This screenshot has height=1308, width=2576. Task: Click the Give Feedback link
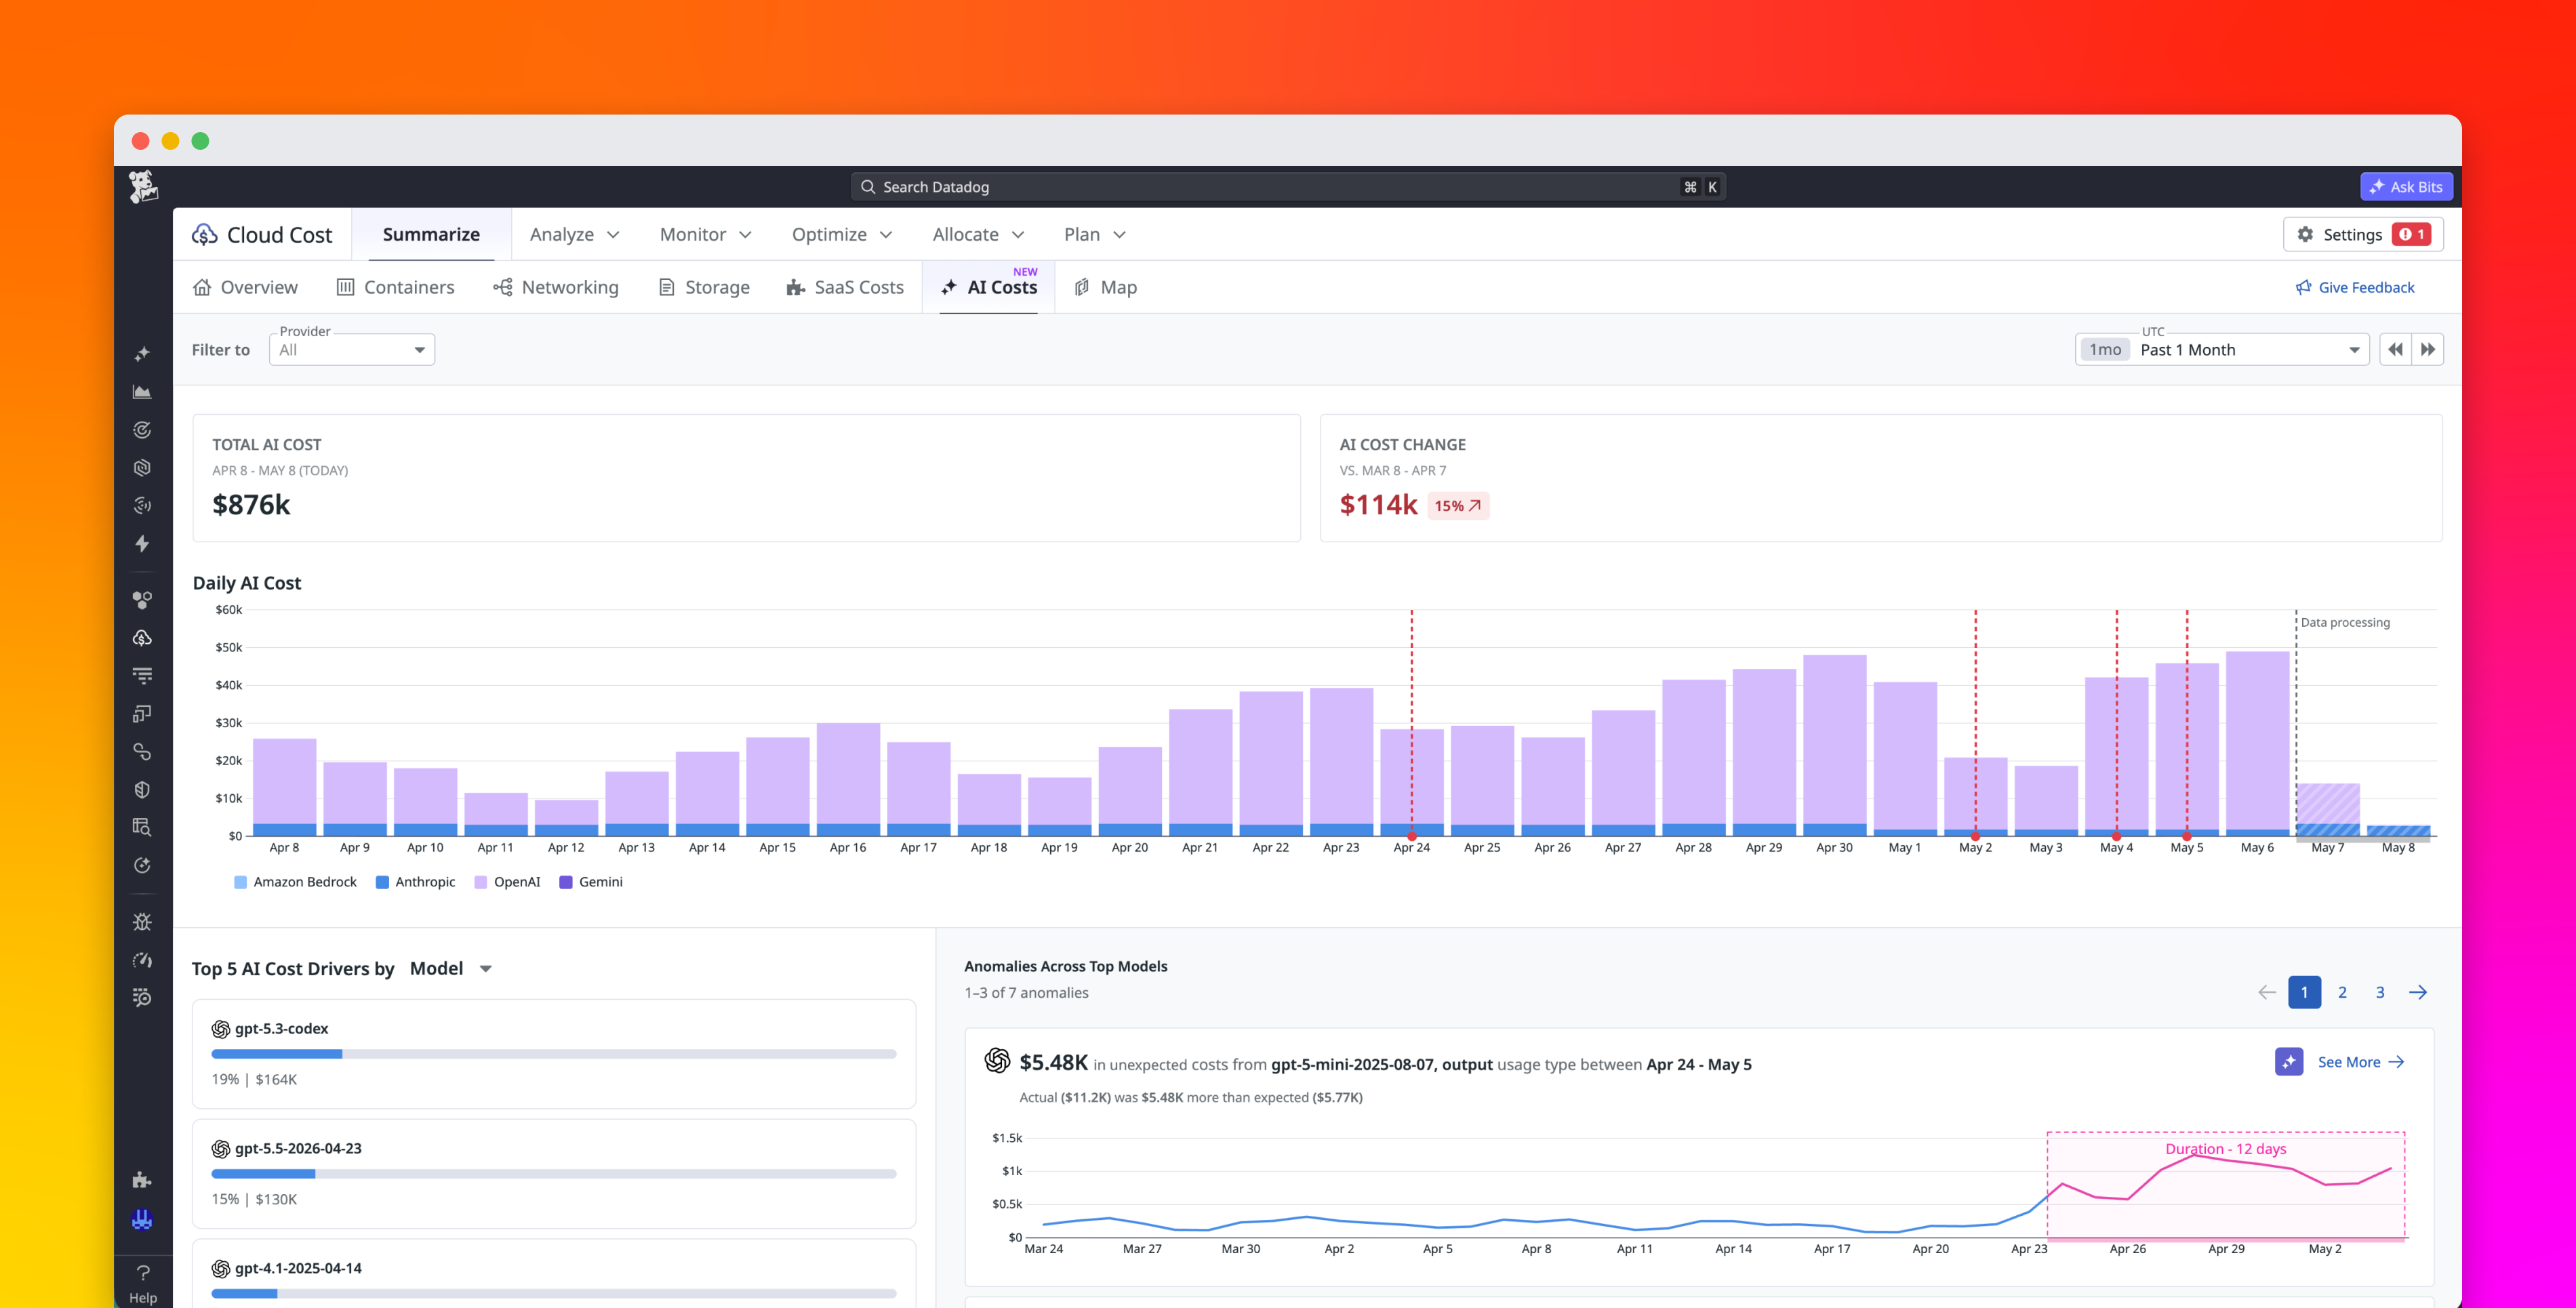click(x=2355, y=287)
